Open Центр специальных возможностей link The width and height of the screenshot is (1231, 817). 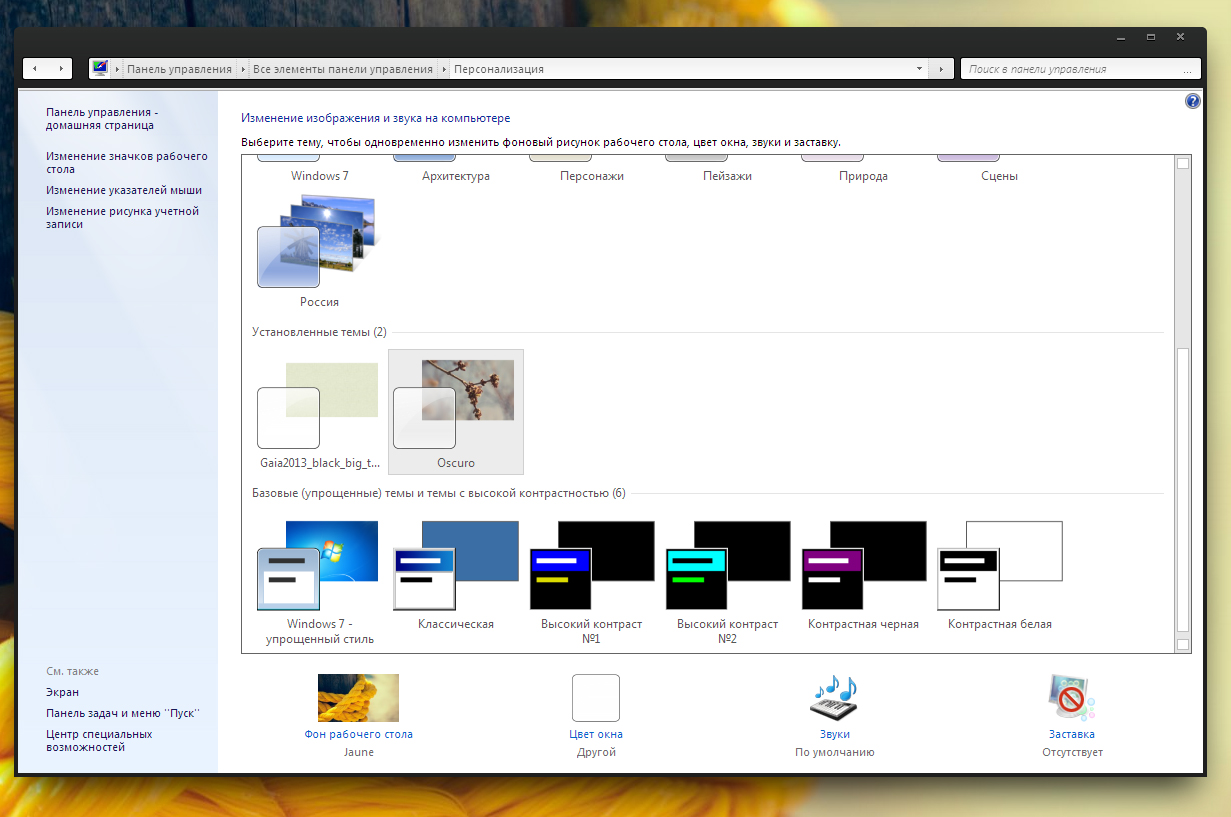100,740
